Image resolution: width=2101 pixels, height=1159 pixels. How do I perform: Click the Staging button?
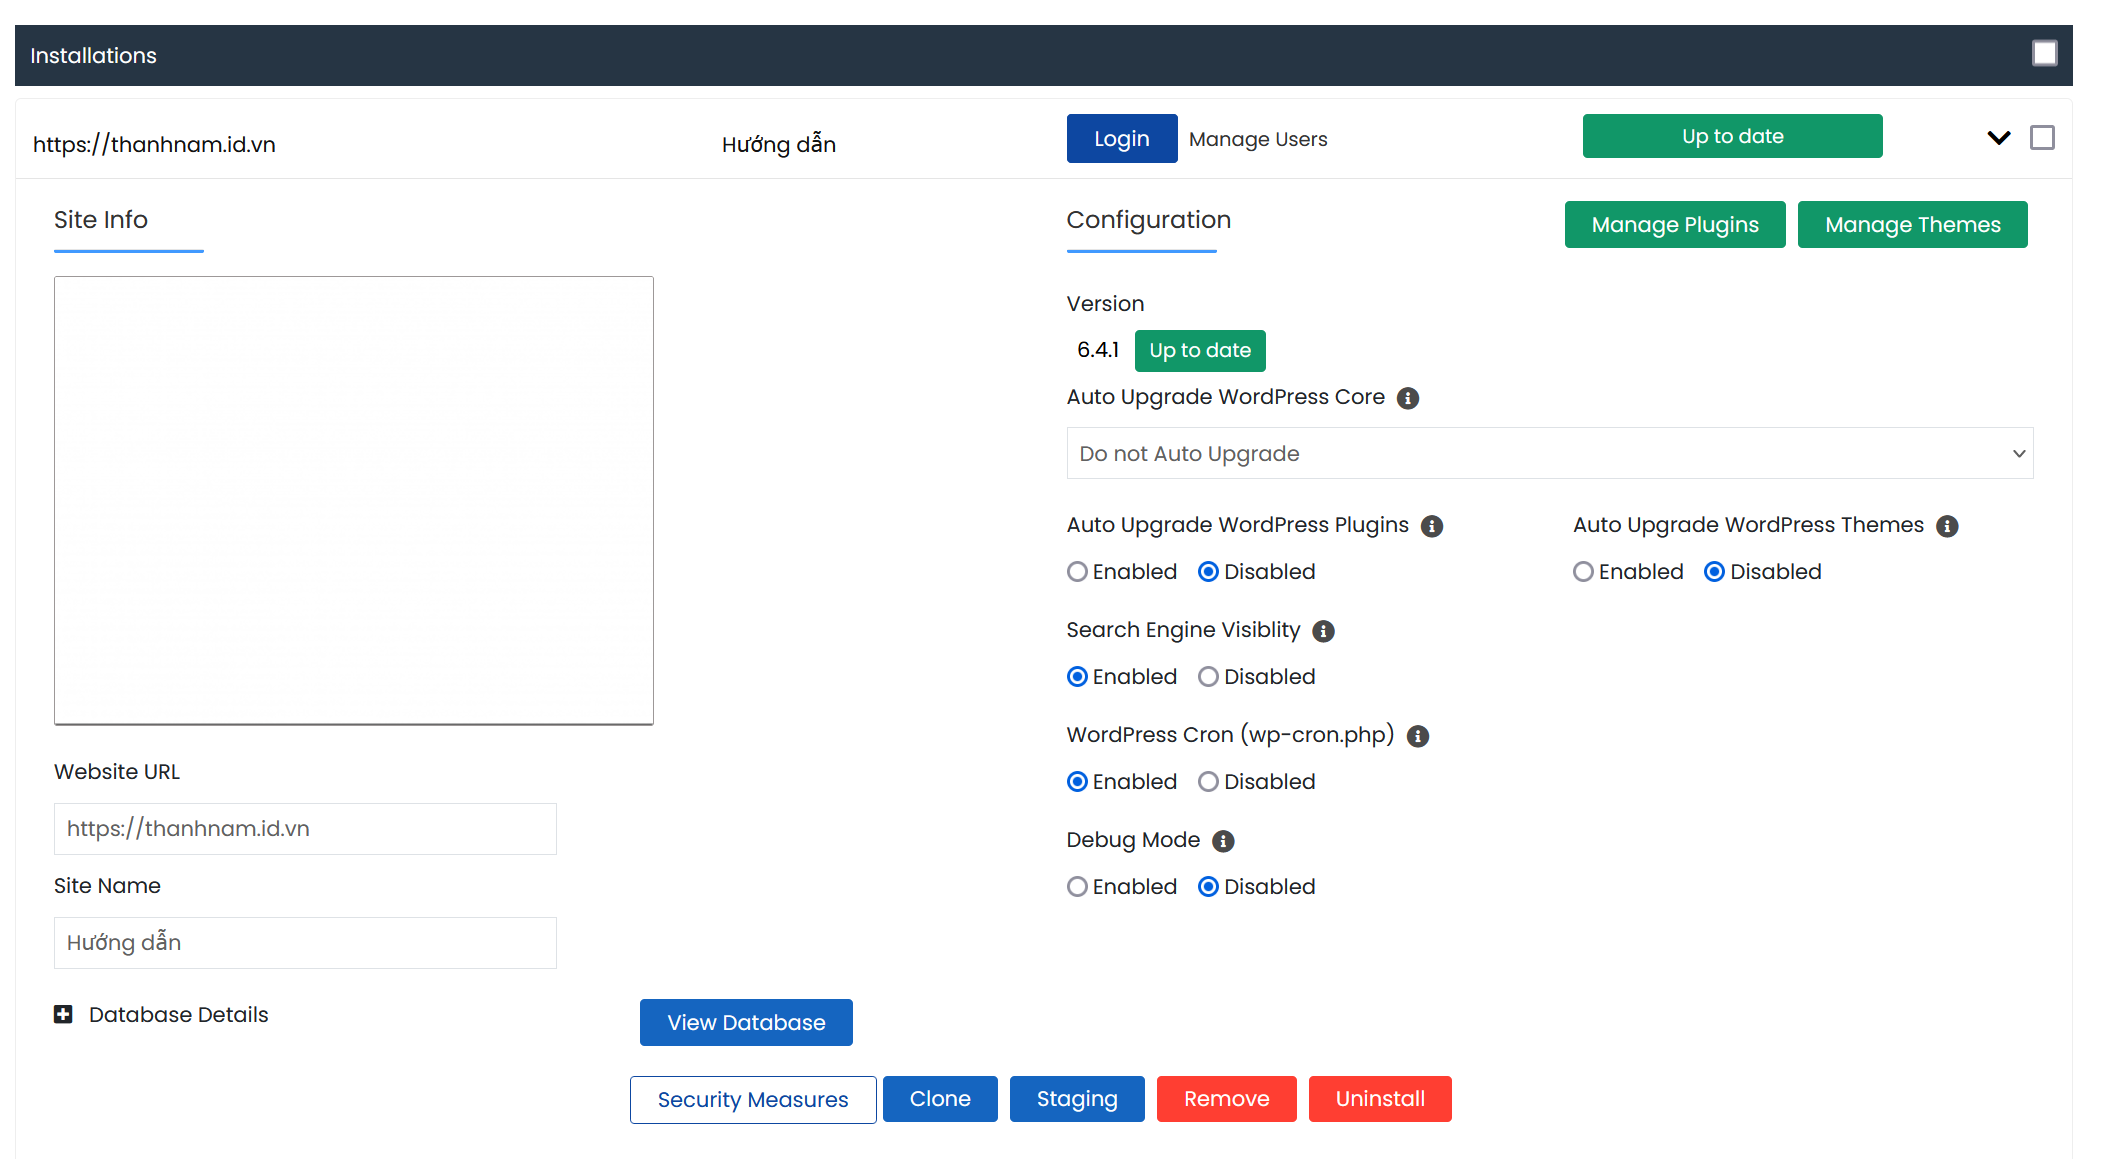tap(1077, 1099)
